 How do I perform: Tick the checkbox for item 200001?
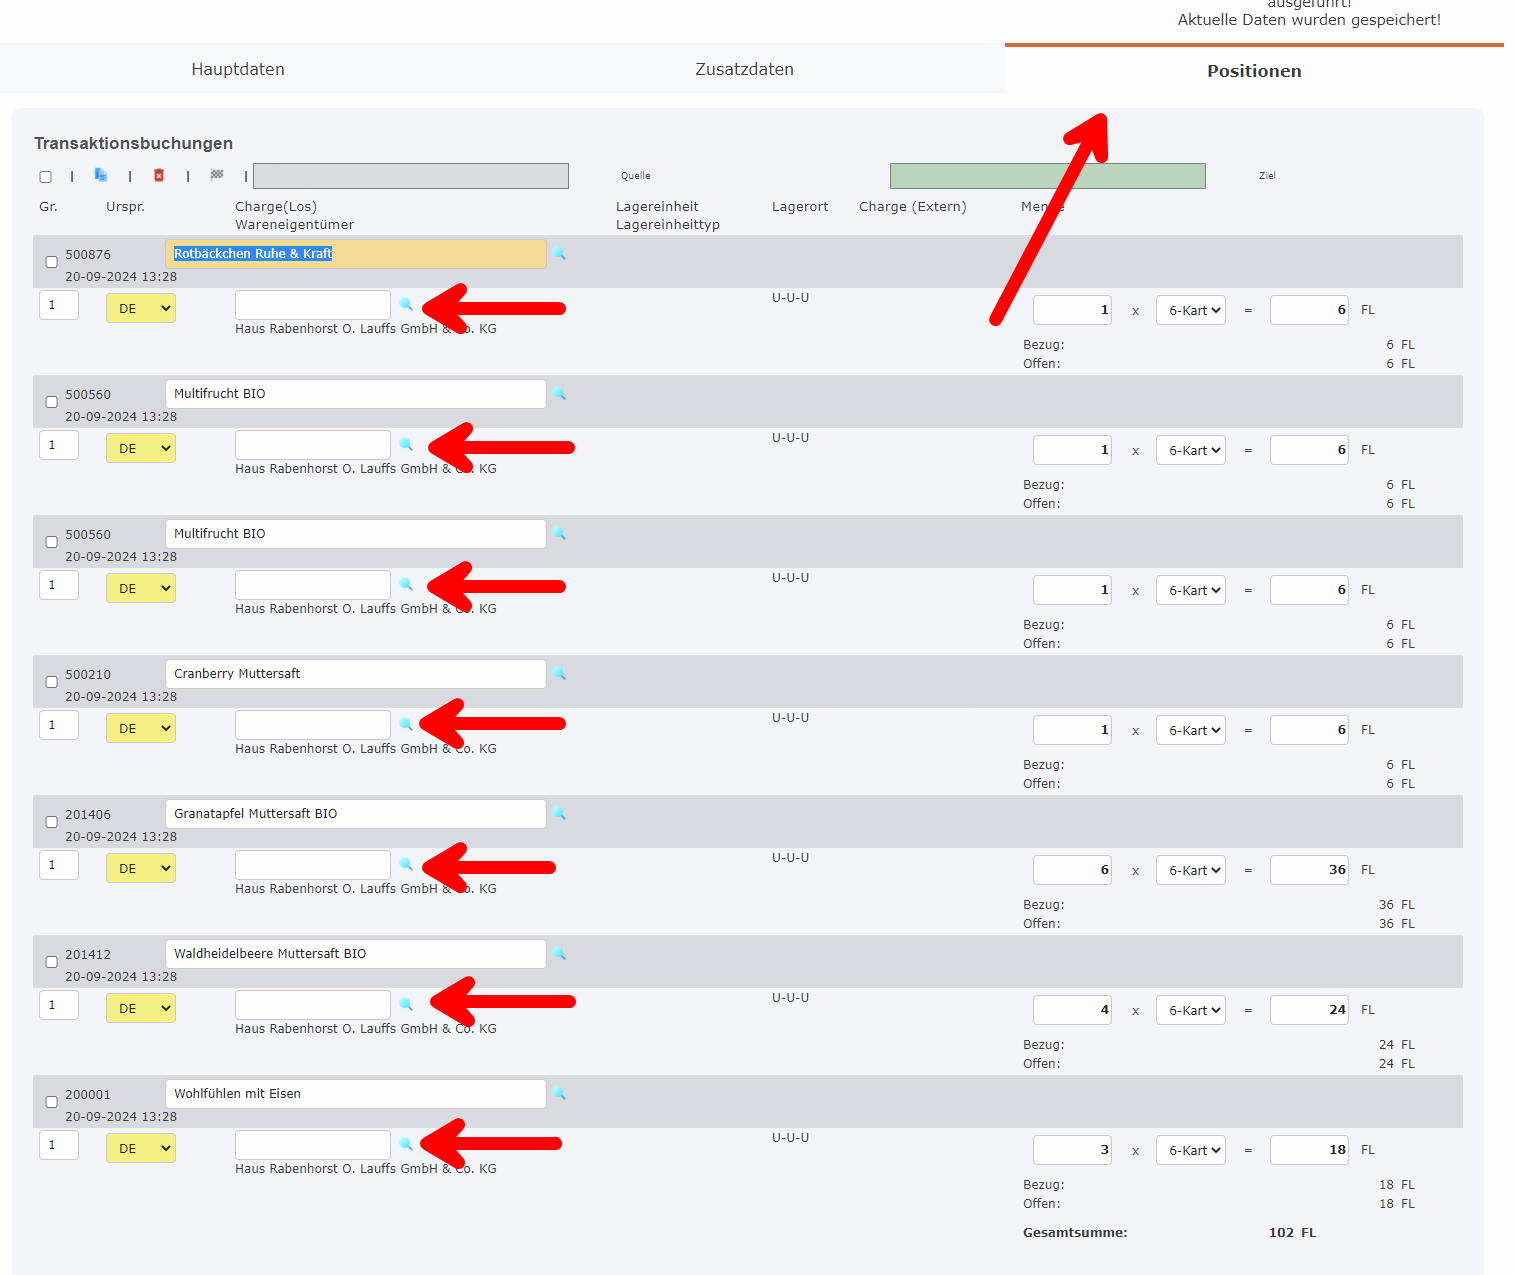51,1102
